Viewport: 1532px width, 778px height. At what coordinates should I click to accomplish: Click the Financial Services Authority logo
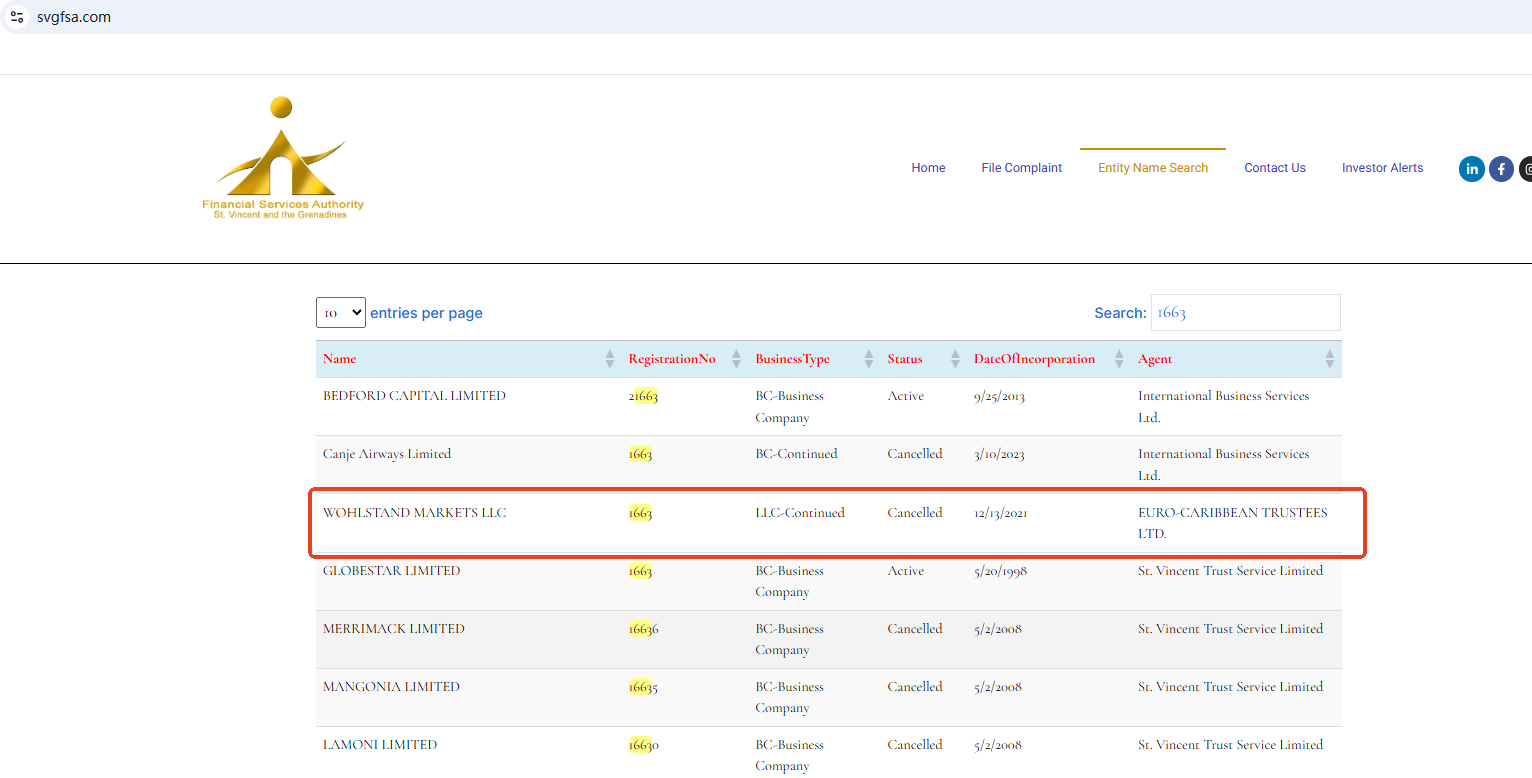point(283,158)
